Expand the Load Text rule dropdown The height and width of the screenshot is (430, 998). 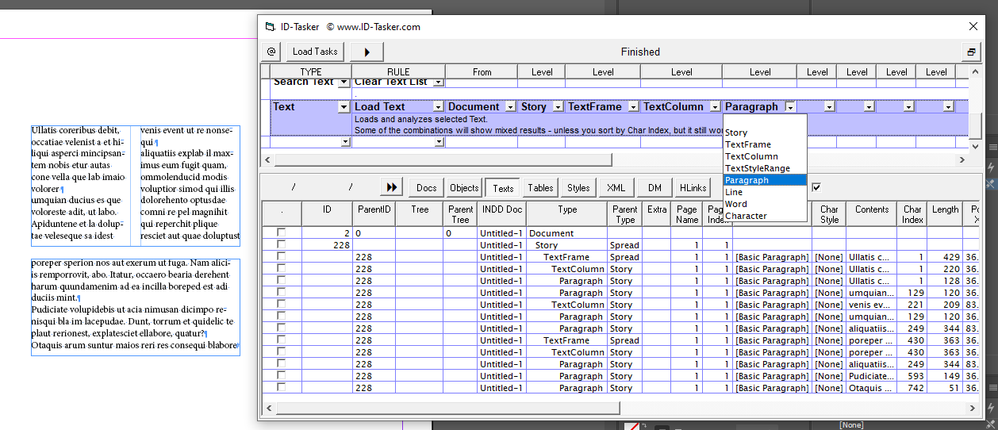pyautogui.click(x=437, y=106)
